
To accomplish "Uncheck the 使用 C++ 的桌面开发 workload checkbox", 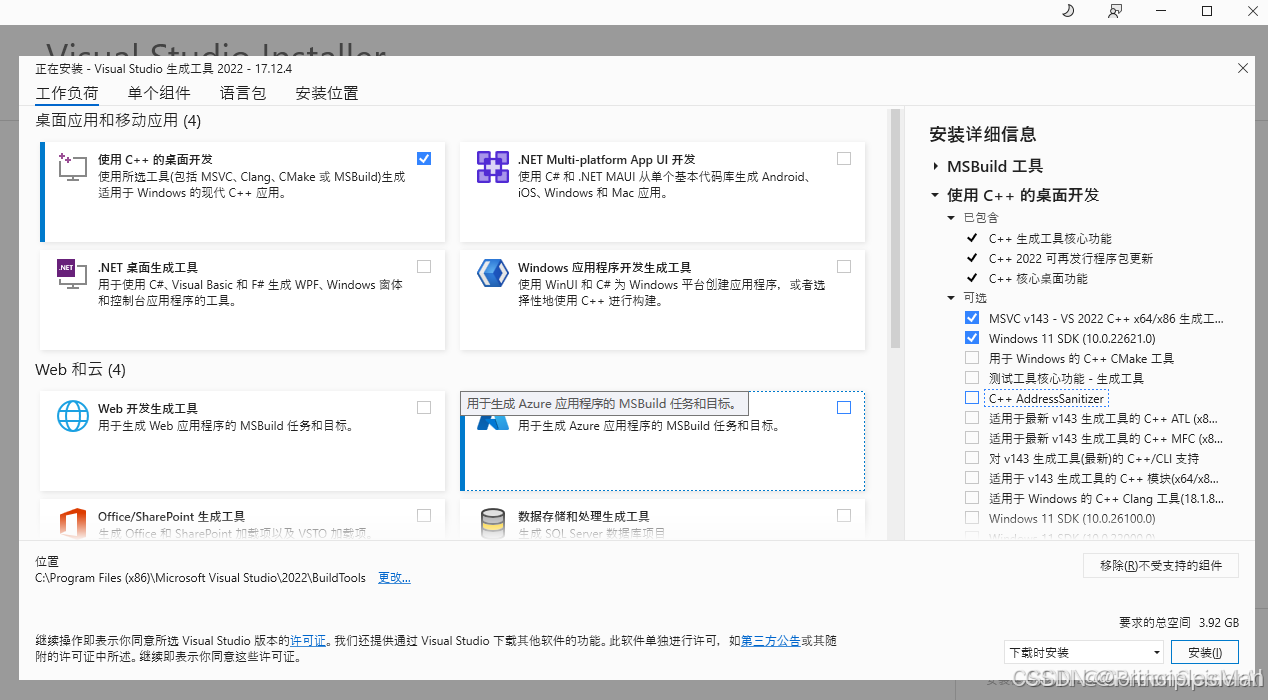I will click(x=424, y=158).
